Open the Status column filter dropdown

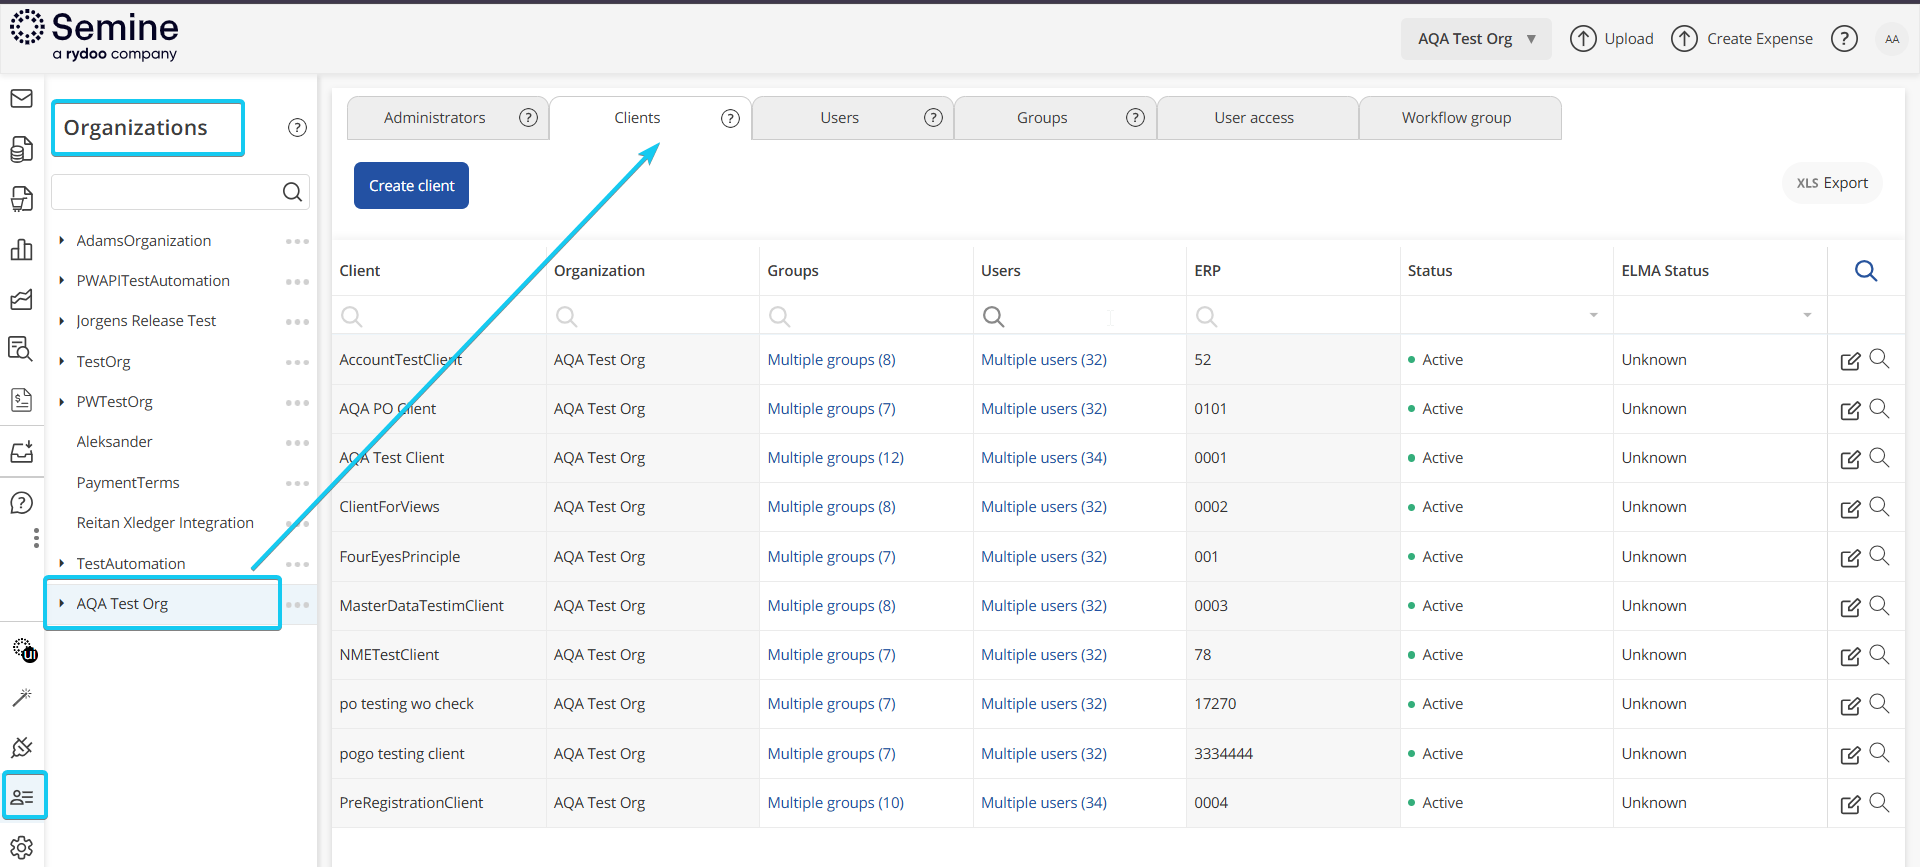[x=1593, y=316]
